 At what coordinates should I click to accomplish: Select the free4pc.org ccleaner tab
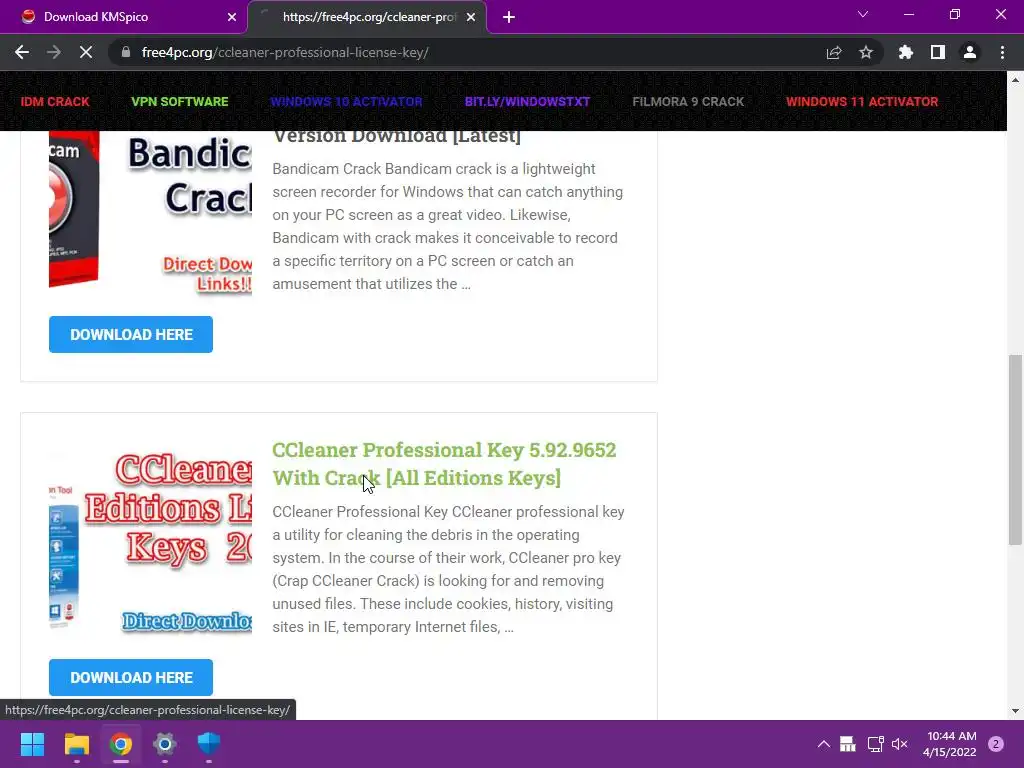[367, 17]
